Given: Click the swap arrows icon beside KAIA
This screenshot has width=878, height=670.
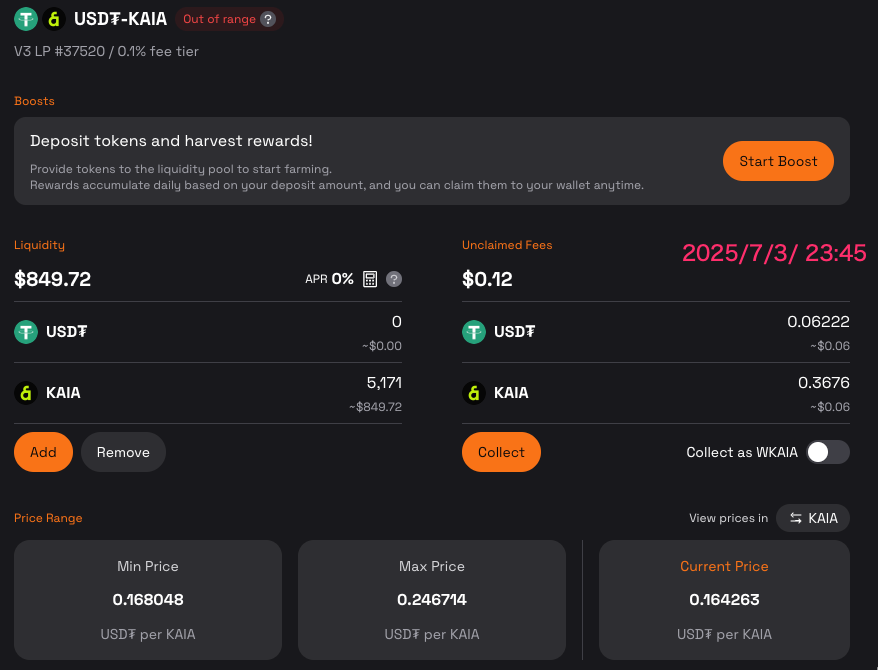Looking at the screenshot, I should tap(796, 518).
